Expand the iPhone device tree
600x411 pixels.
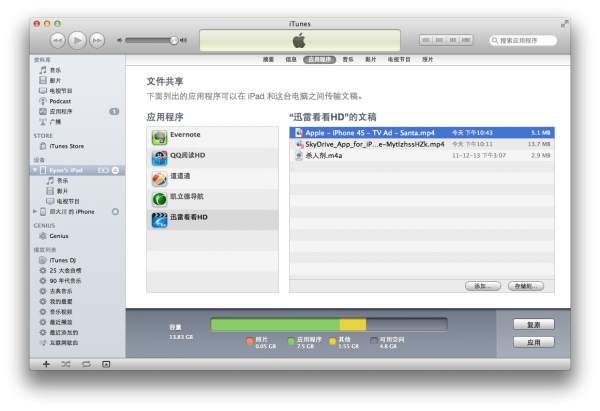point(35,211)
